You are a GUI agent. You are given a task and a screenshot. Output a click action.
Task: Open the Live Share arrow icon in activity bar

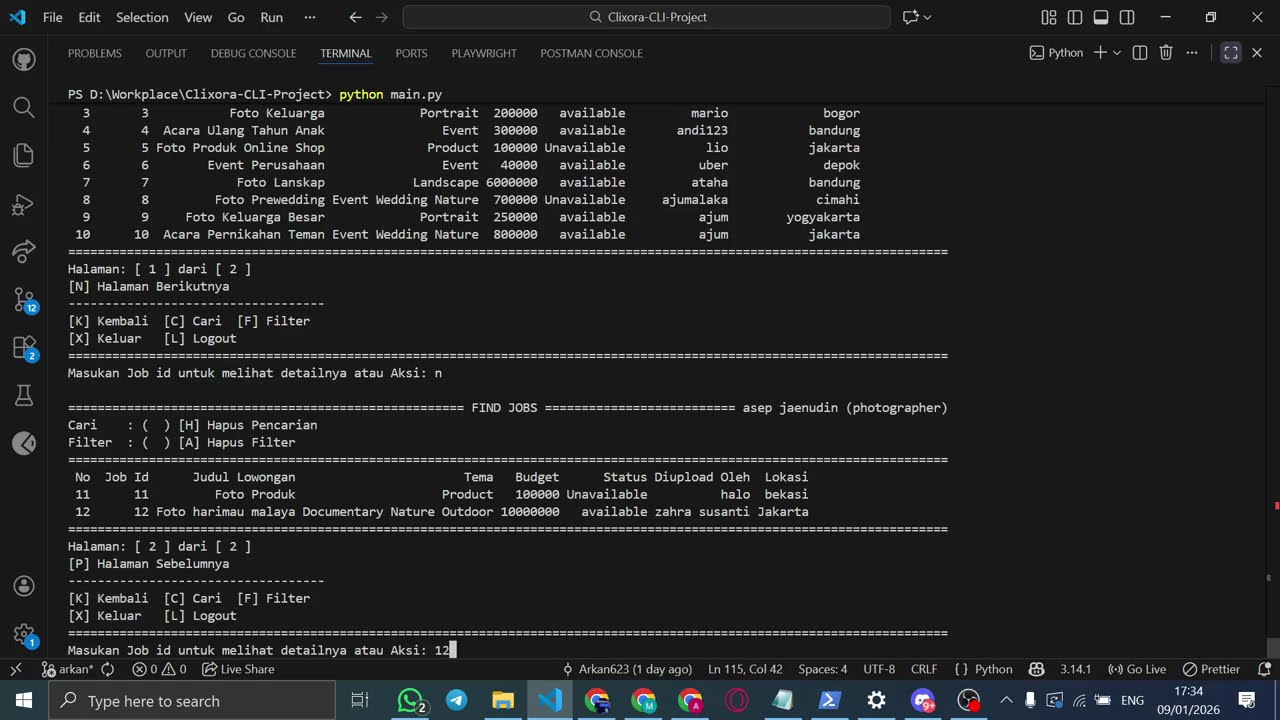click(x=24, y=252)
